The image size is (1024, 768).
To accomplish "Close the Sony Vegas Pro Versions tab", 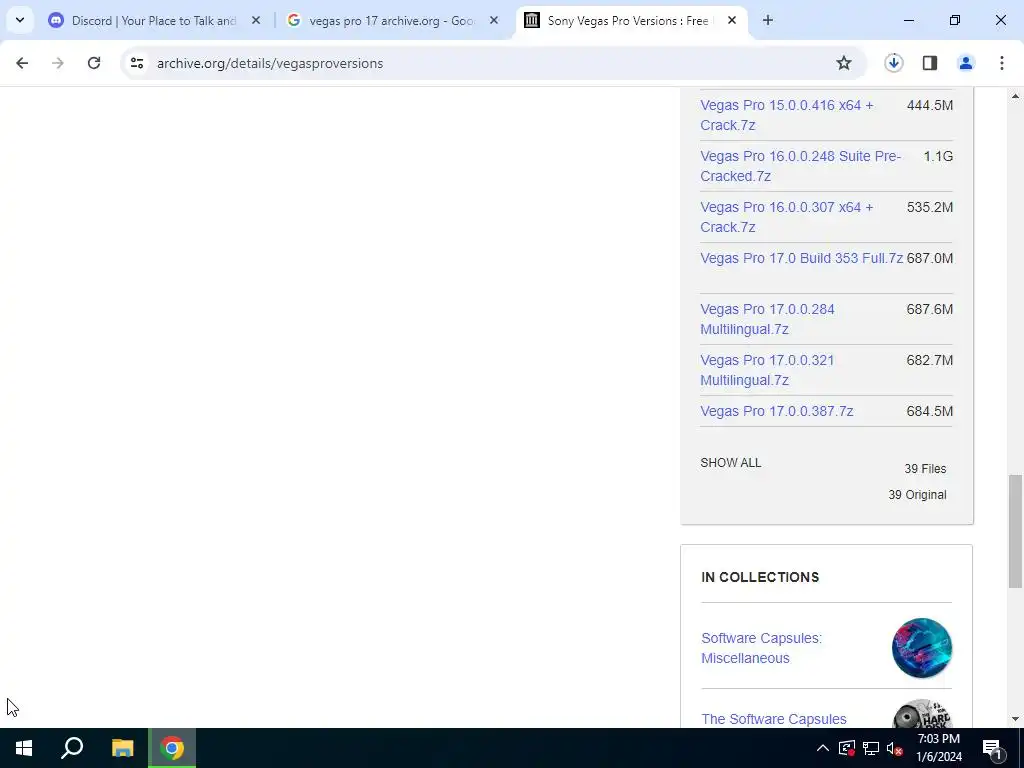I will pos(732,20).
